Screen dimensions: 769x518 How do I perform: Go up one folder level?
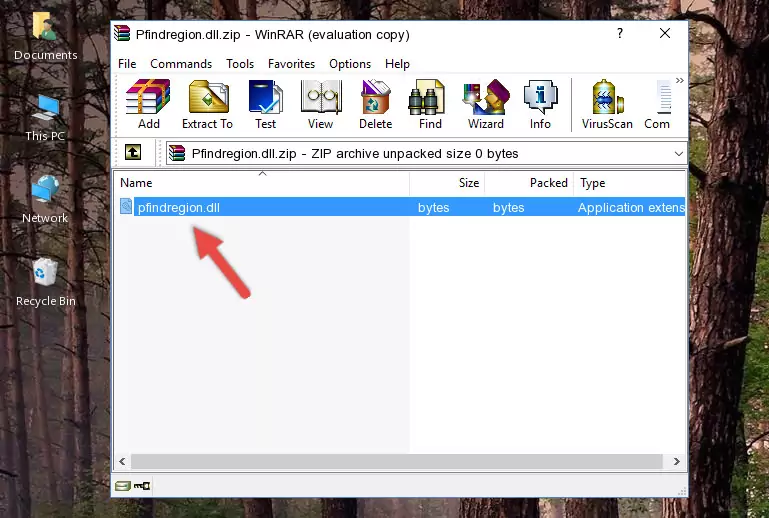(133, 153)
